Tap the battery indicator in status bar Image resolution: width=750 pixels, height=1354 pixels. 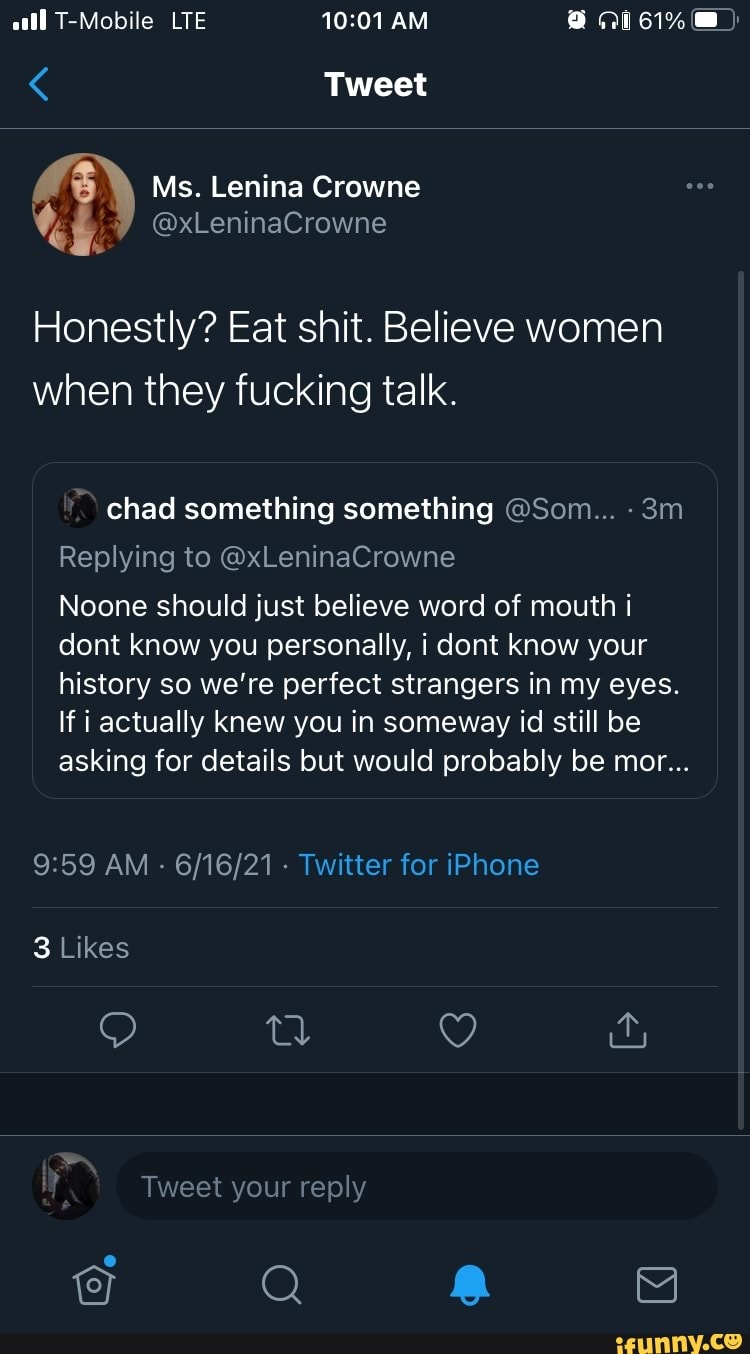coord(714,21)
